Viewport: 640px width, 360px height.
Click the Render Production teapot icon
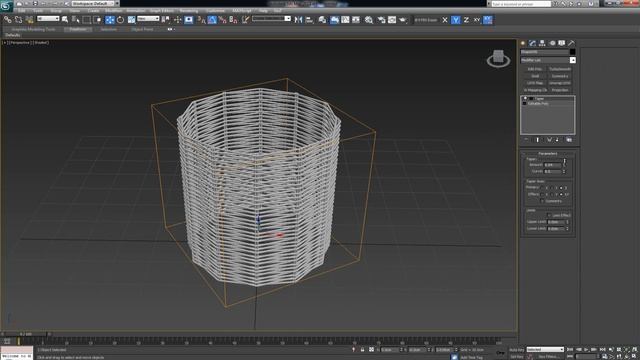403,20
